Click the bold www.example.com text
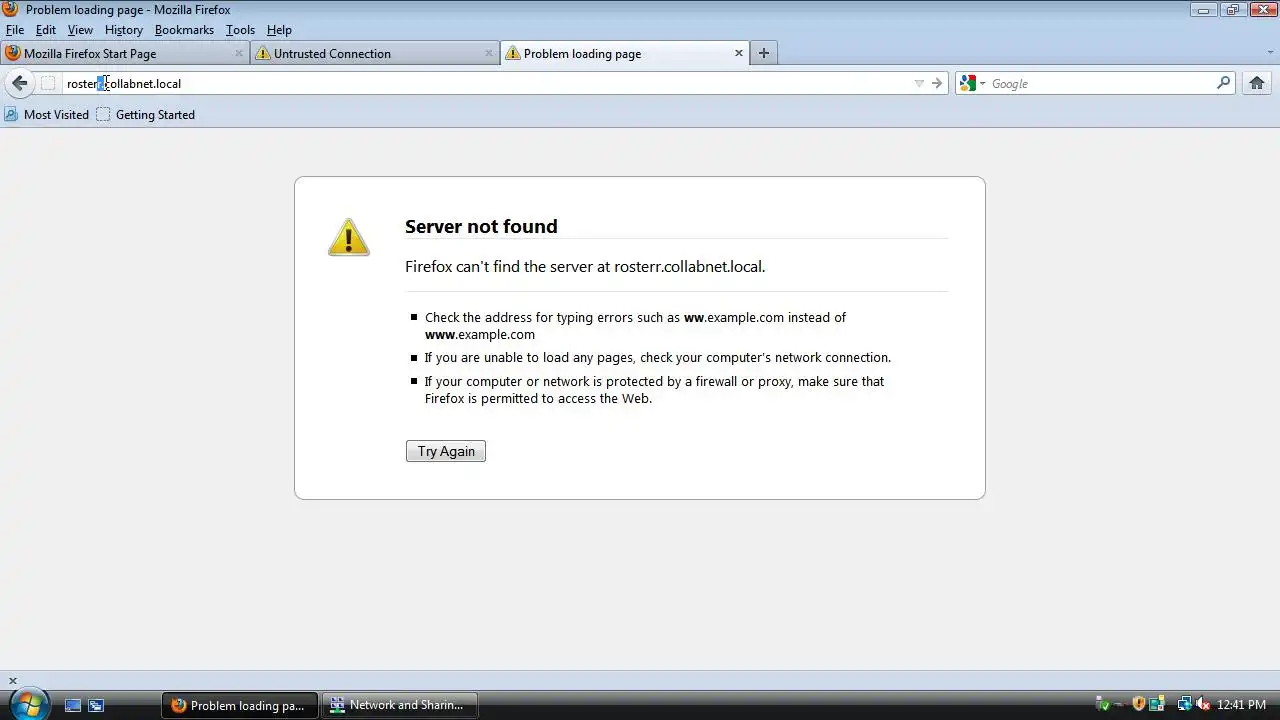 (x=480, y=335)
